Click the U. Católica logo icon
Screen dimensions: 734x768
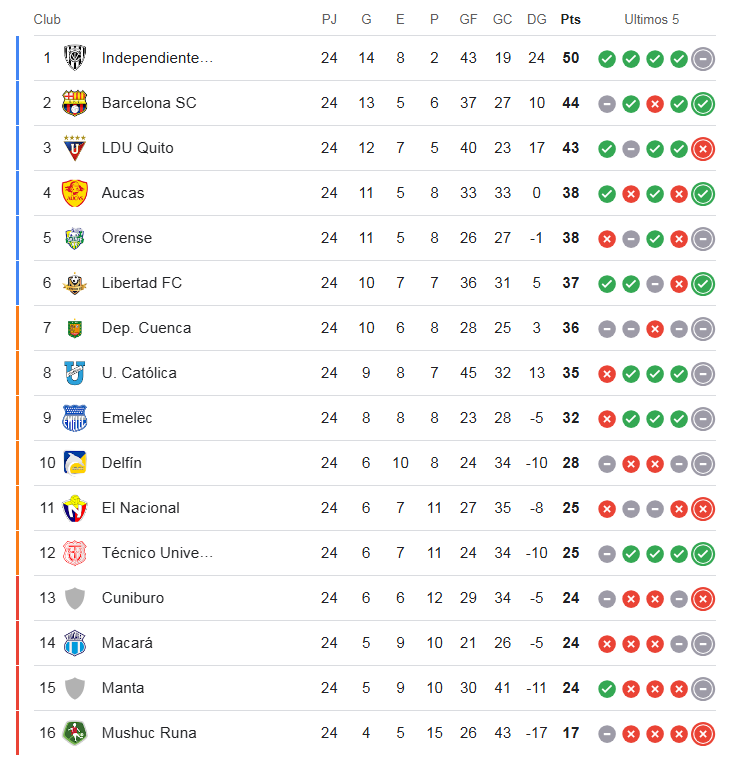(75, 373)
